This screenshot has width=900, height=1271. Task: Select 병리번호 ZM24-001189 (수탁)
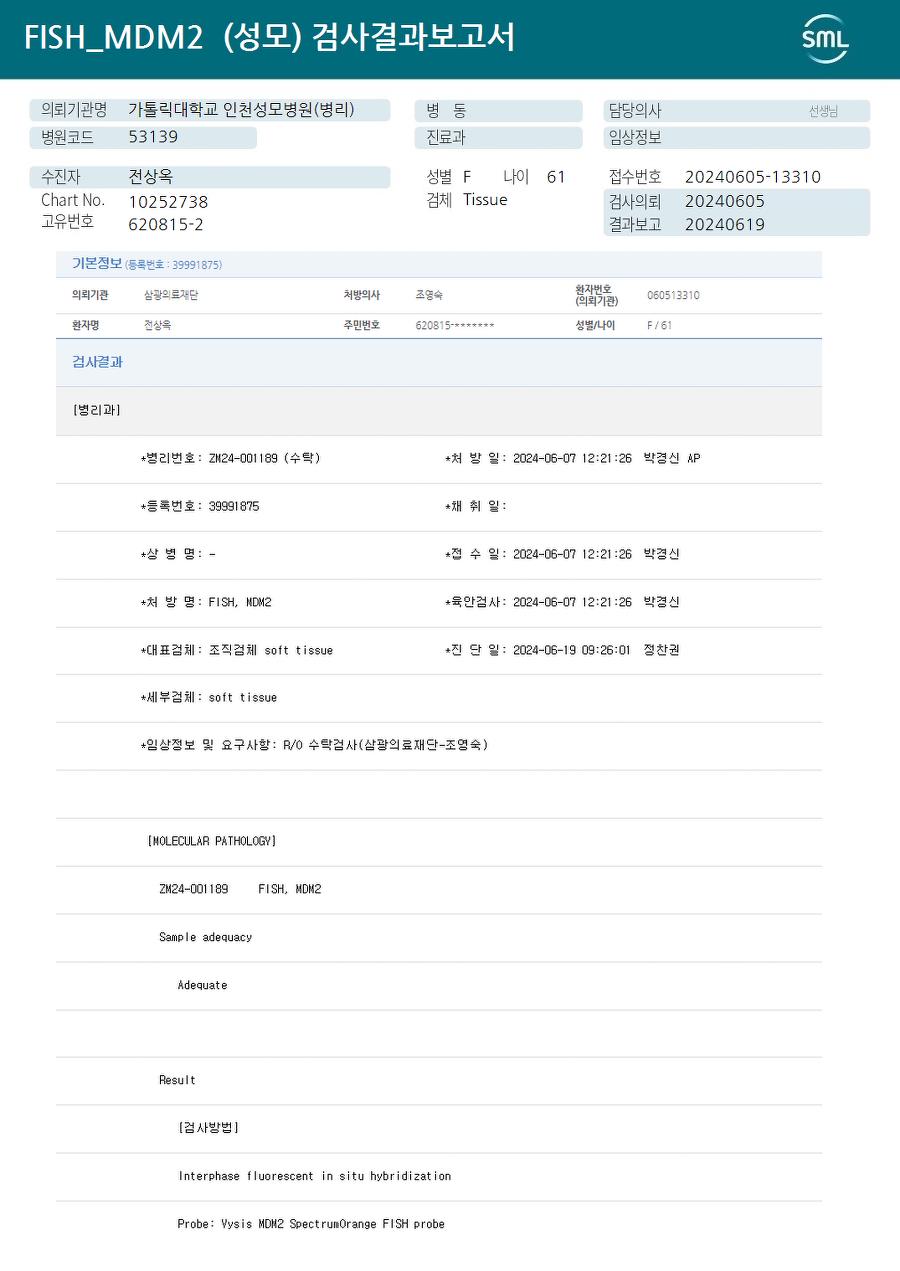[x=230, y=458]
